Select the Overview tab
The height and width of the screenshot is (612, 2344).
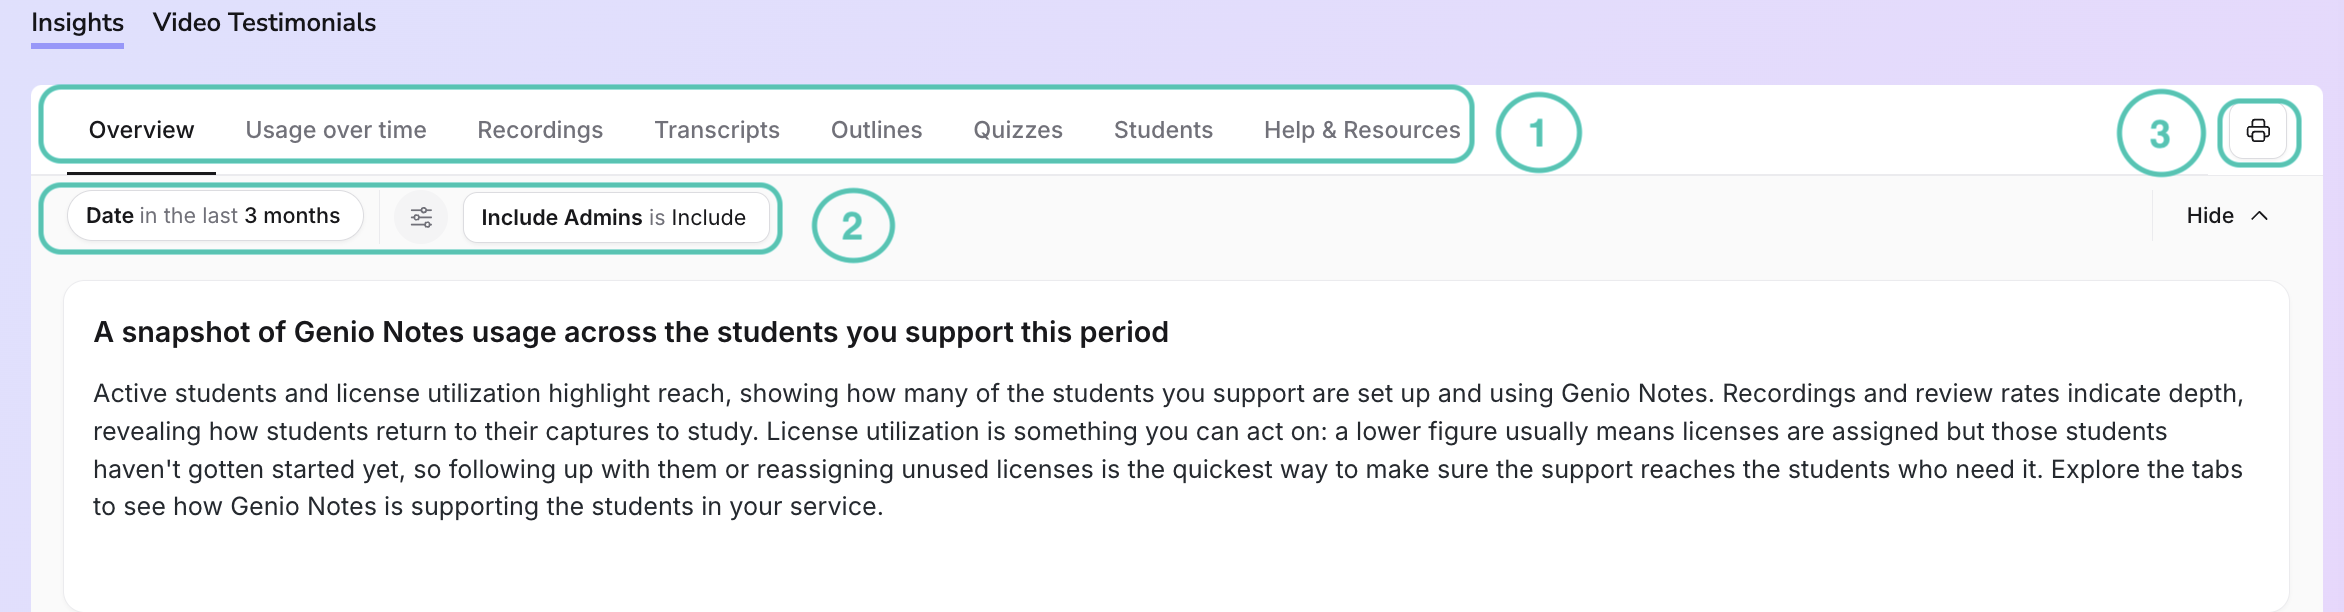coord(141,130)
